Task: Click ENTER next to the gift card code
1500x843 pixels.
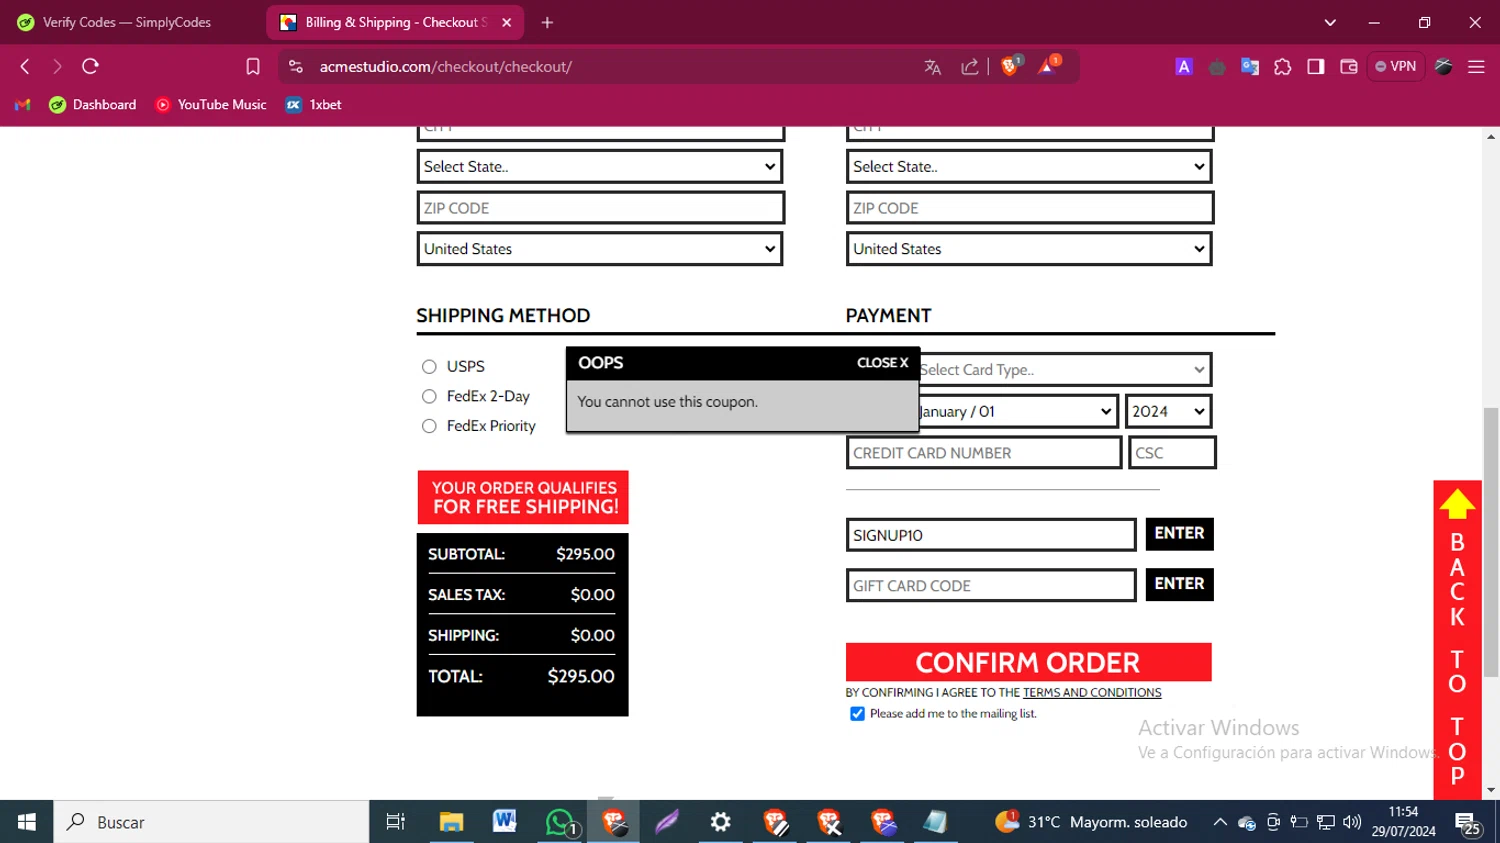Action: [x=1179, y=584]
